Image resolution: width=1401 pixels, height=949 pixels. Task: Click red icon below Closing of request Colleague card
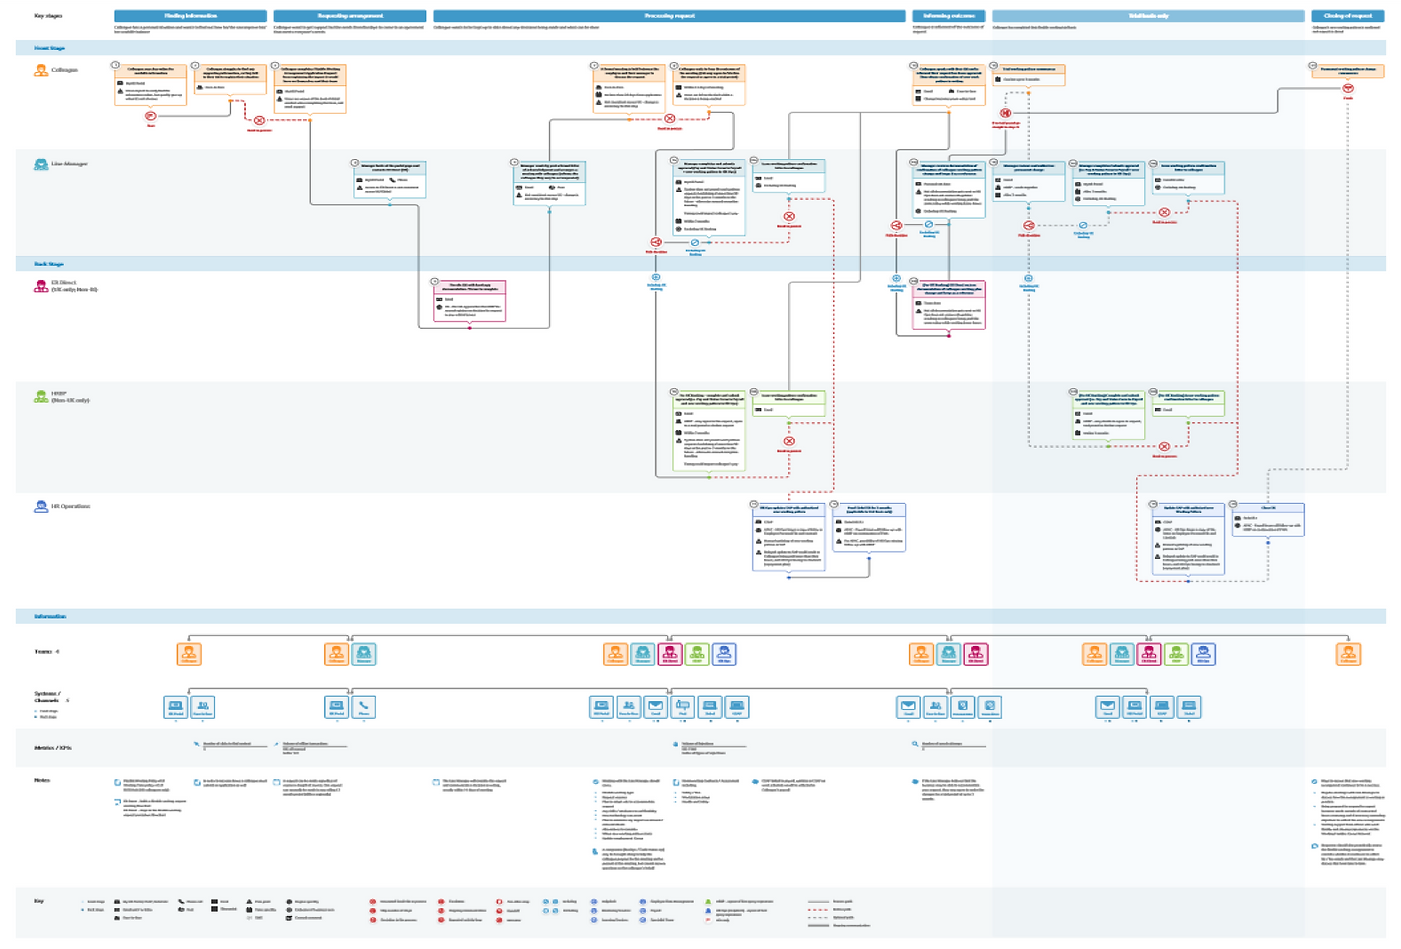coord(1348,89)
